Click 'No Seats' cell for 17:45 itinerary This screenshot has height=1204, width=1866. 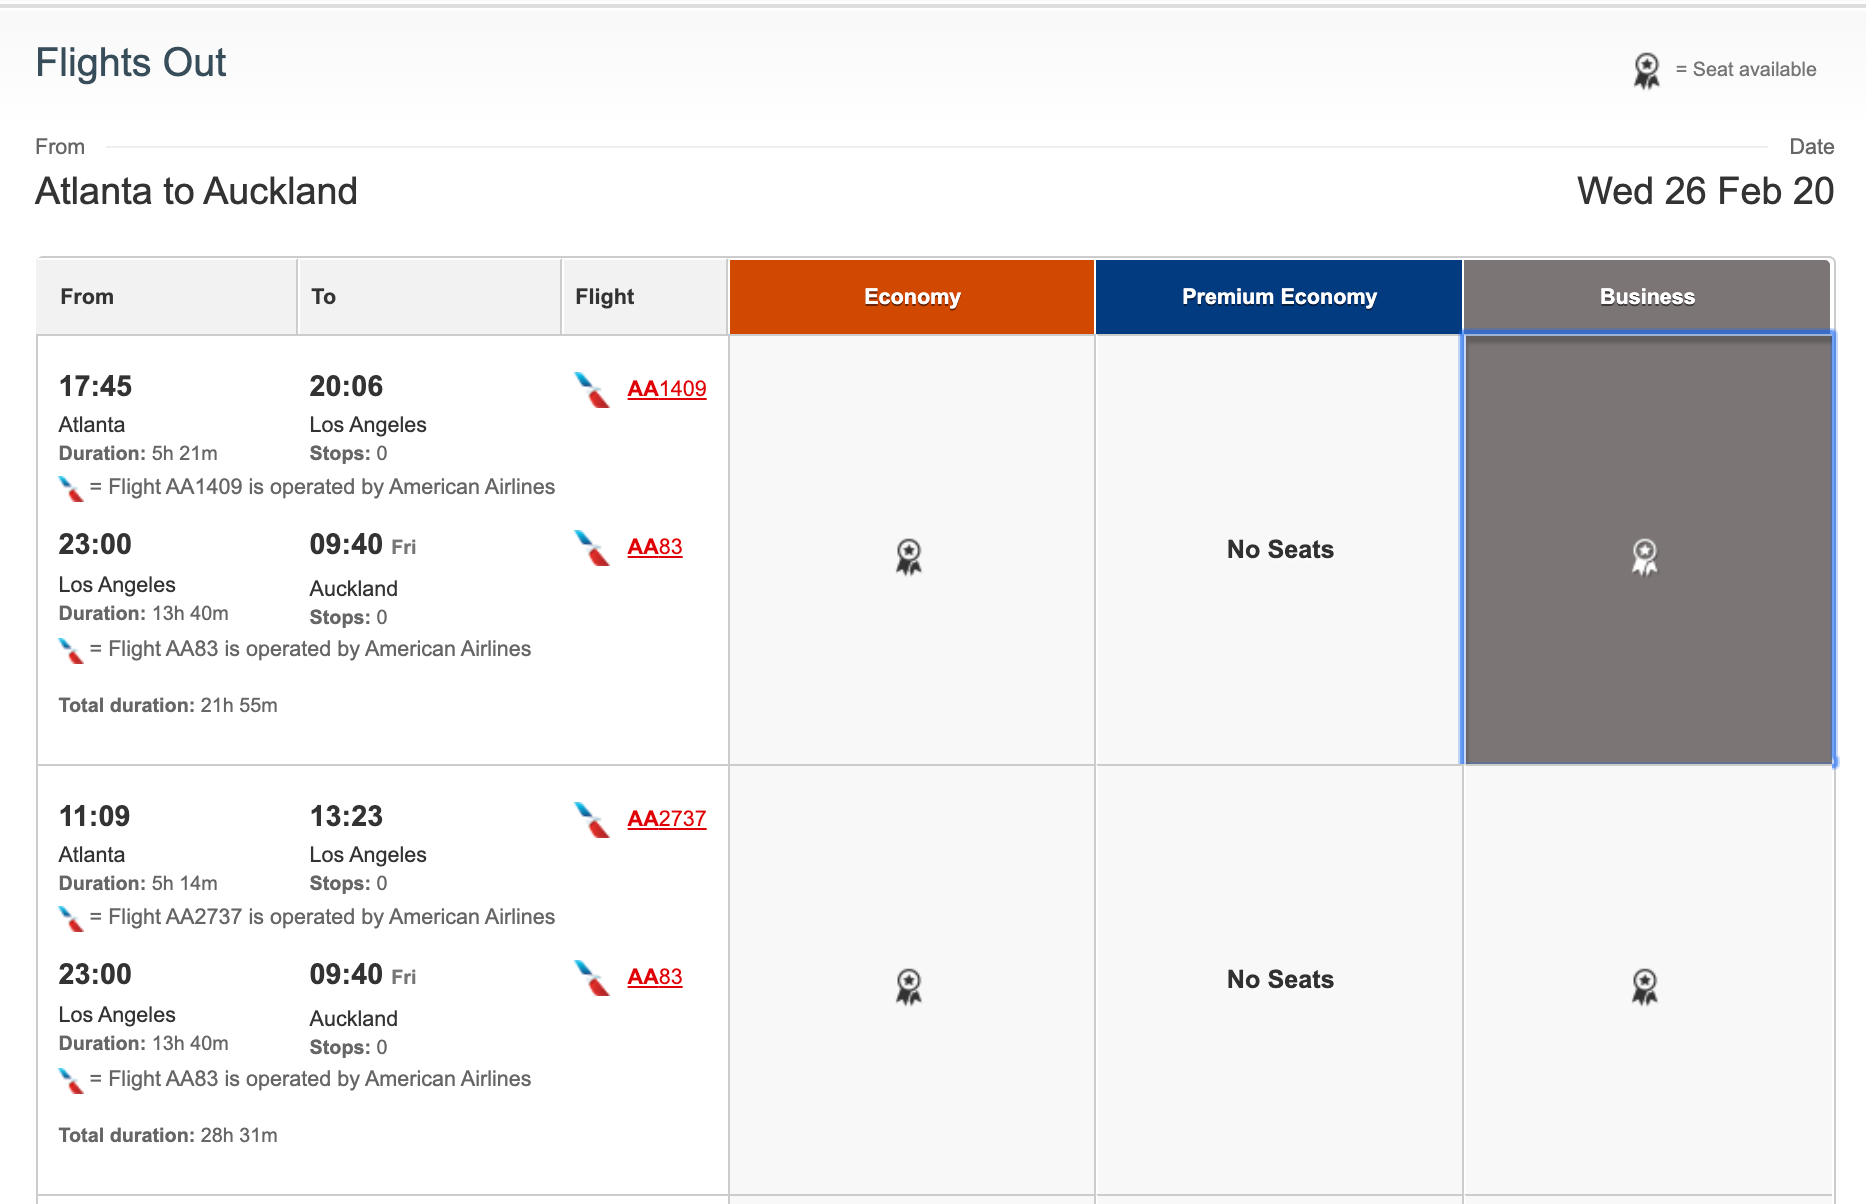click(1280, 550)
